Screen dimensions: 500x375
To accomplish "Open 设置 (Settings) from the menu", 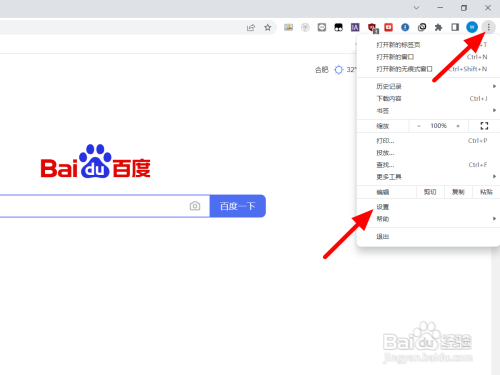I will (x=428, y=207).
